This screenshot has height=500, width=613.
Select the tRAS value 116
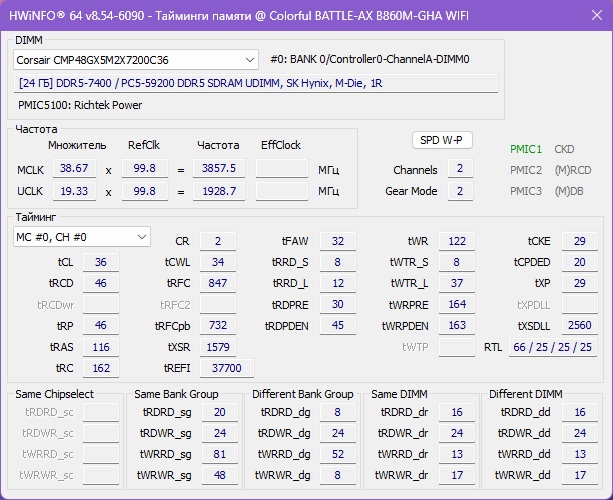point(101,347)
